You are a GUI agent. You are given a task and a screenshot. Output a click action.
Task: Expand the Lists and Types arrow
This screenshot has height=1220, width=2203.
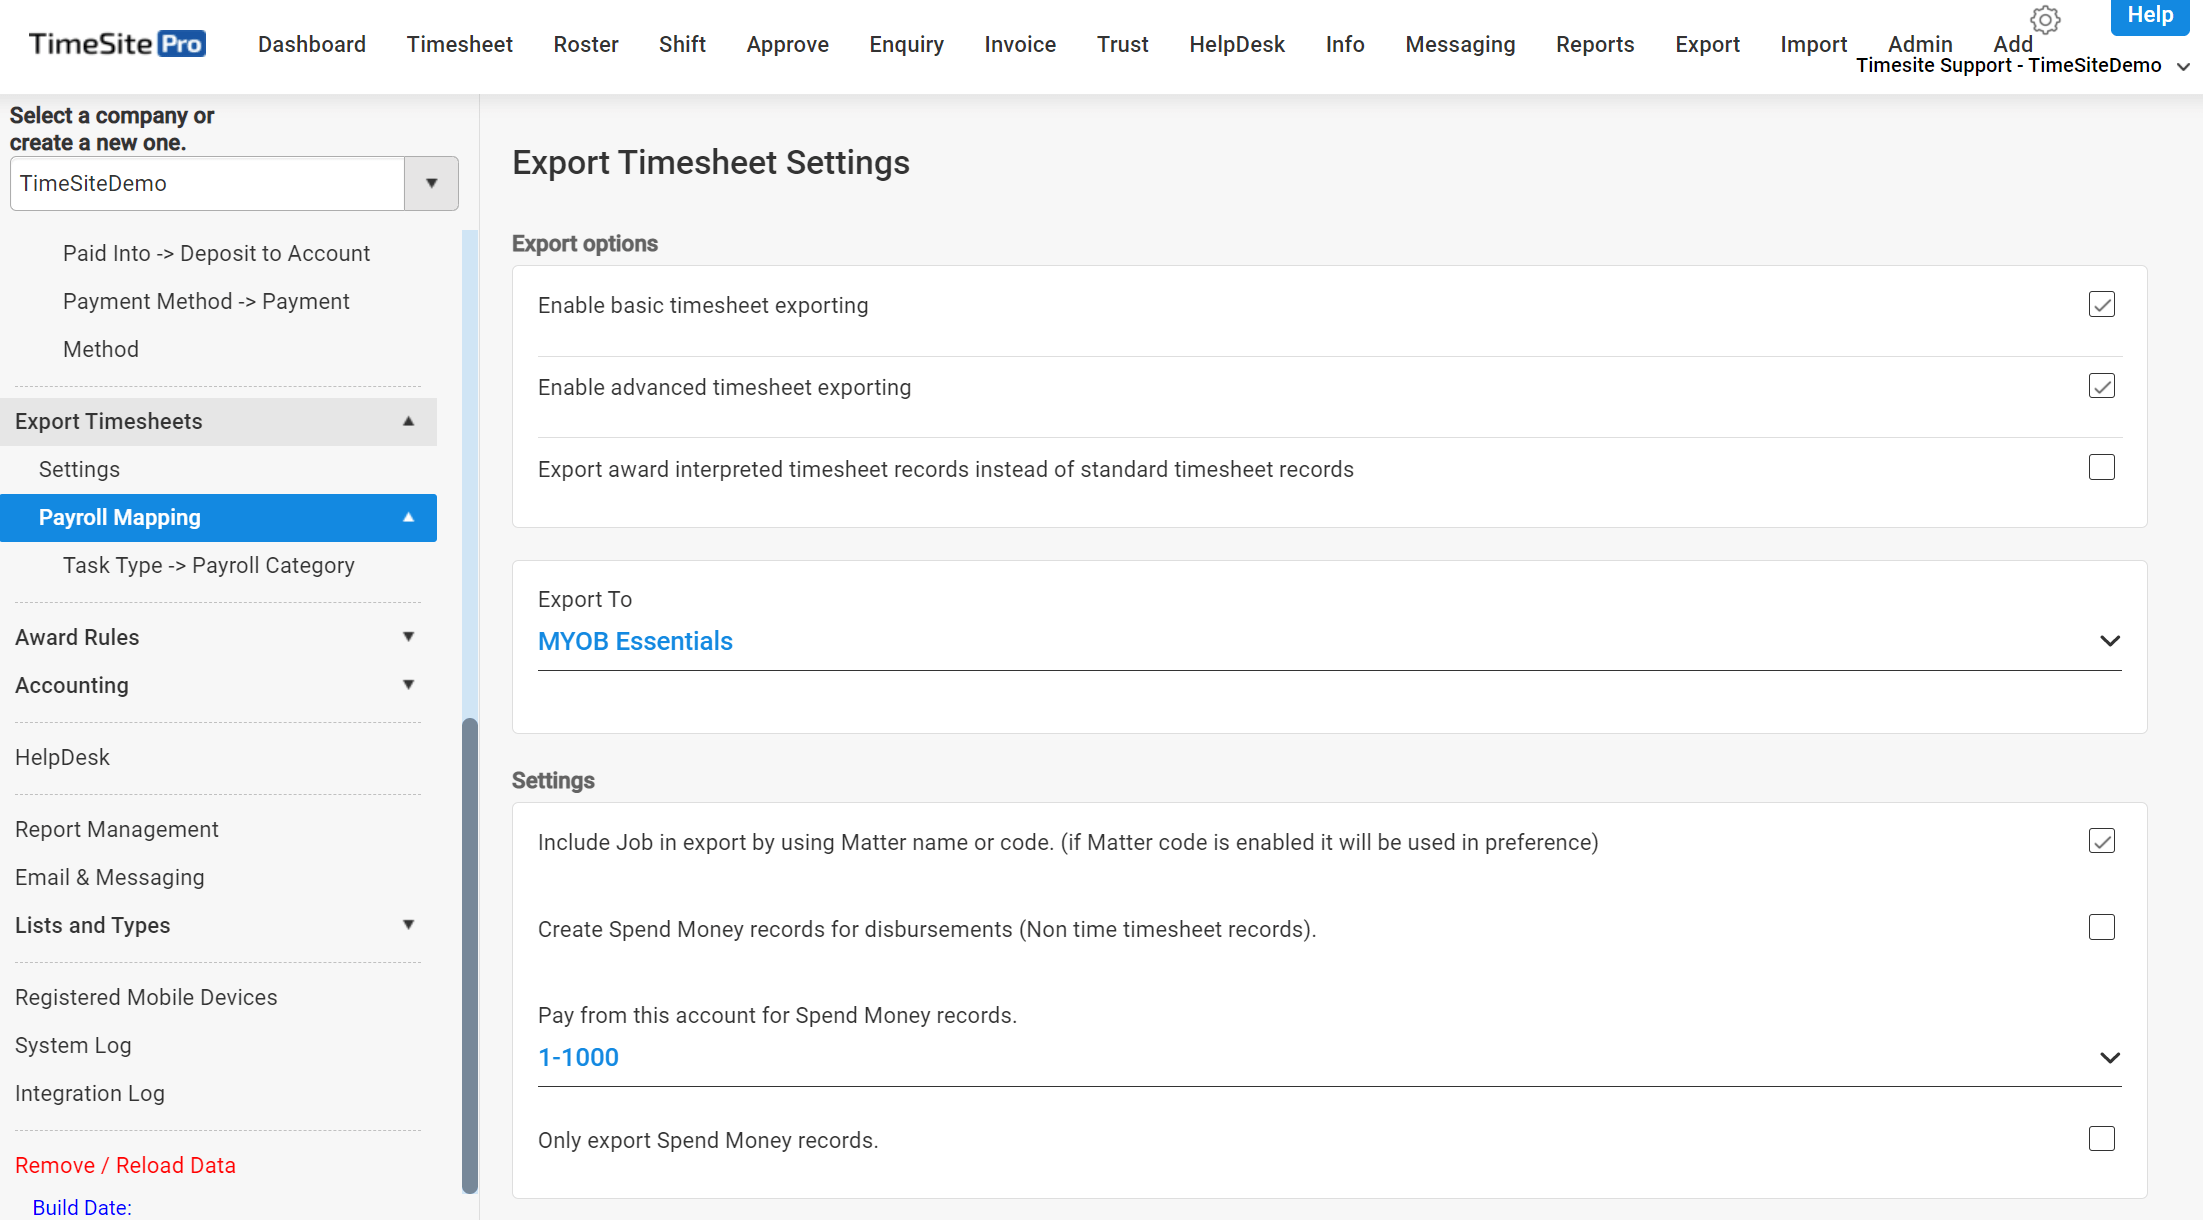pos(408,925)
